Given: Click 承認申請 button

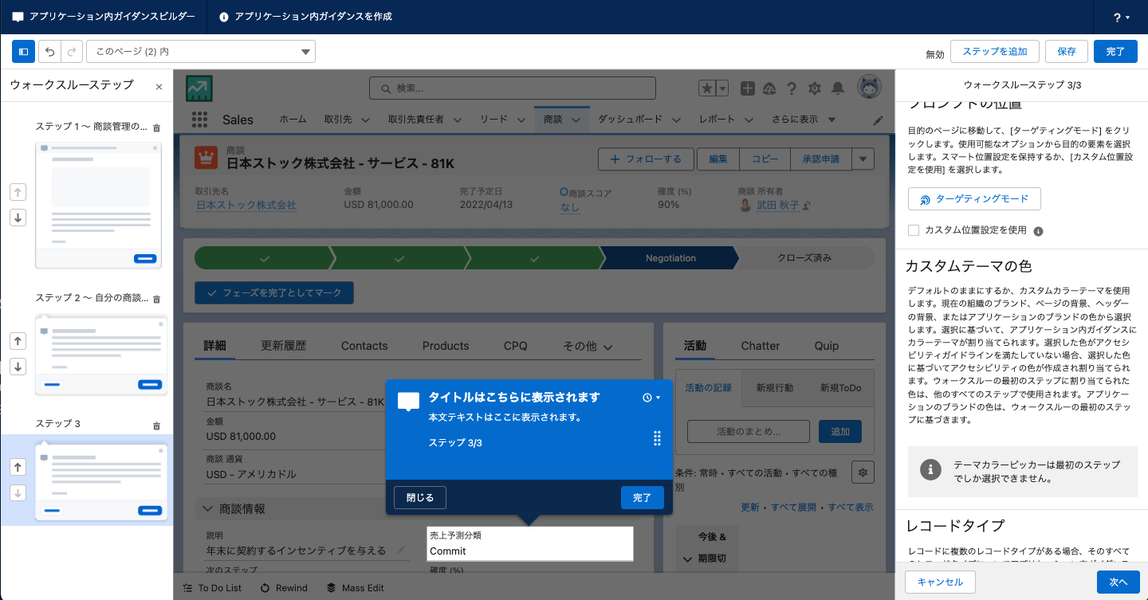Looking at the screenshot, I should (821, 159).
